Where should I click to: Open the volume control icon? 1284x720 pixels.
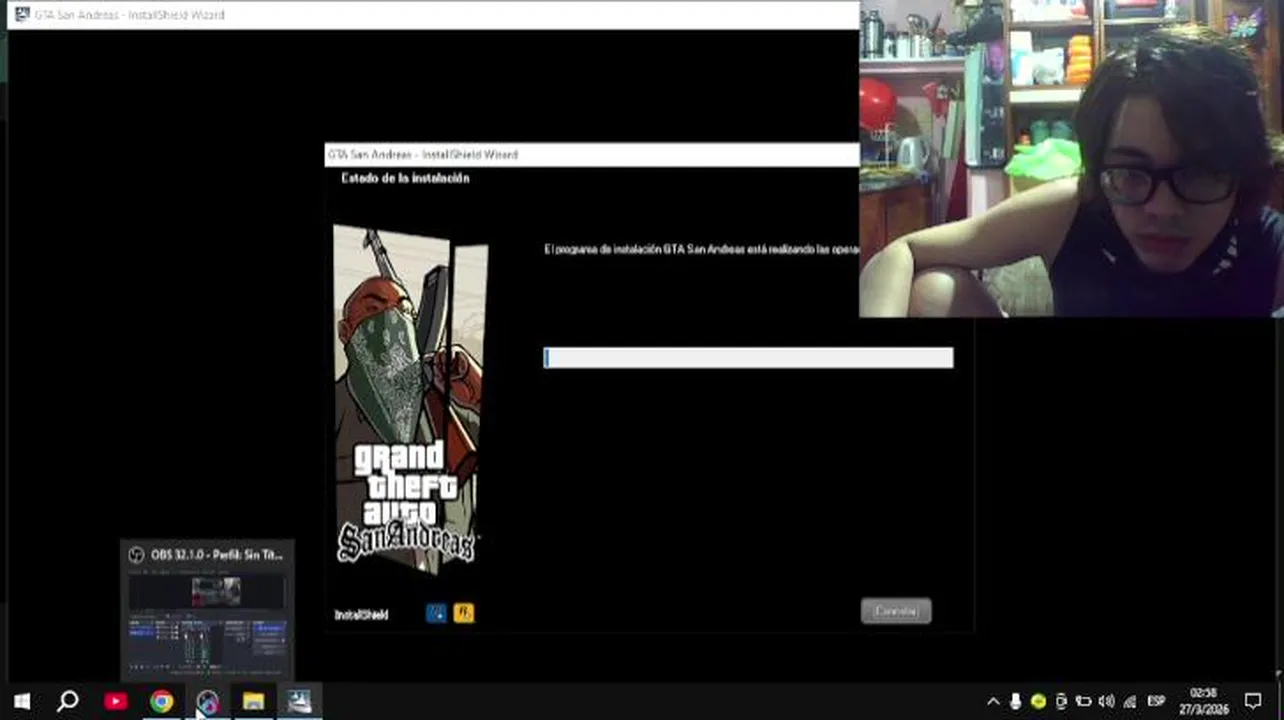pos(1106,702)
